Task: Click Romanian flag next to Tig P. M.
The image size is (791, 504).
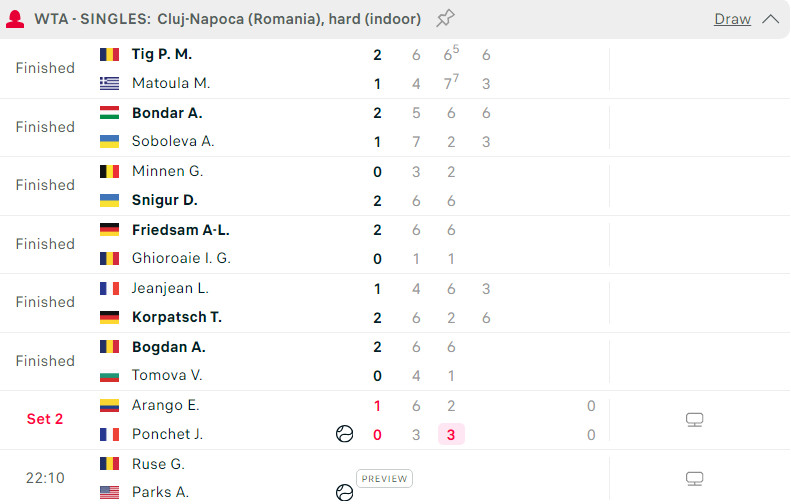Action: pyautogui.click(x=110, y=55)
